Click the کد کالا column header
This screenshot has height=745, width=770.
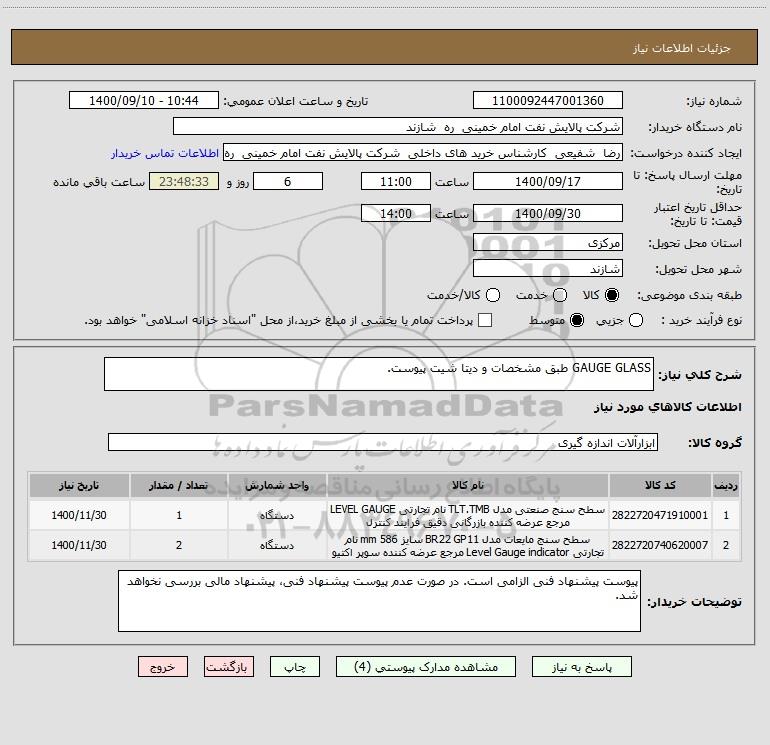(x=660, y=485)
